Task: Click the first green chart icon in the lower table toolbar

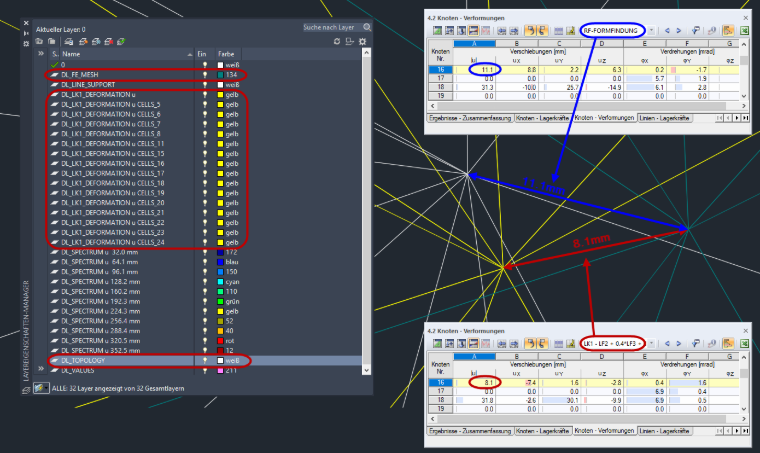Action: point(438,344)
